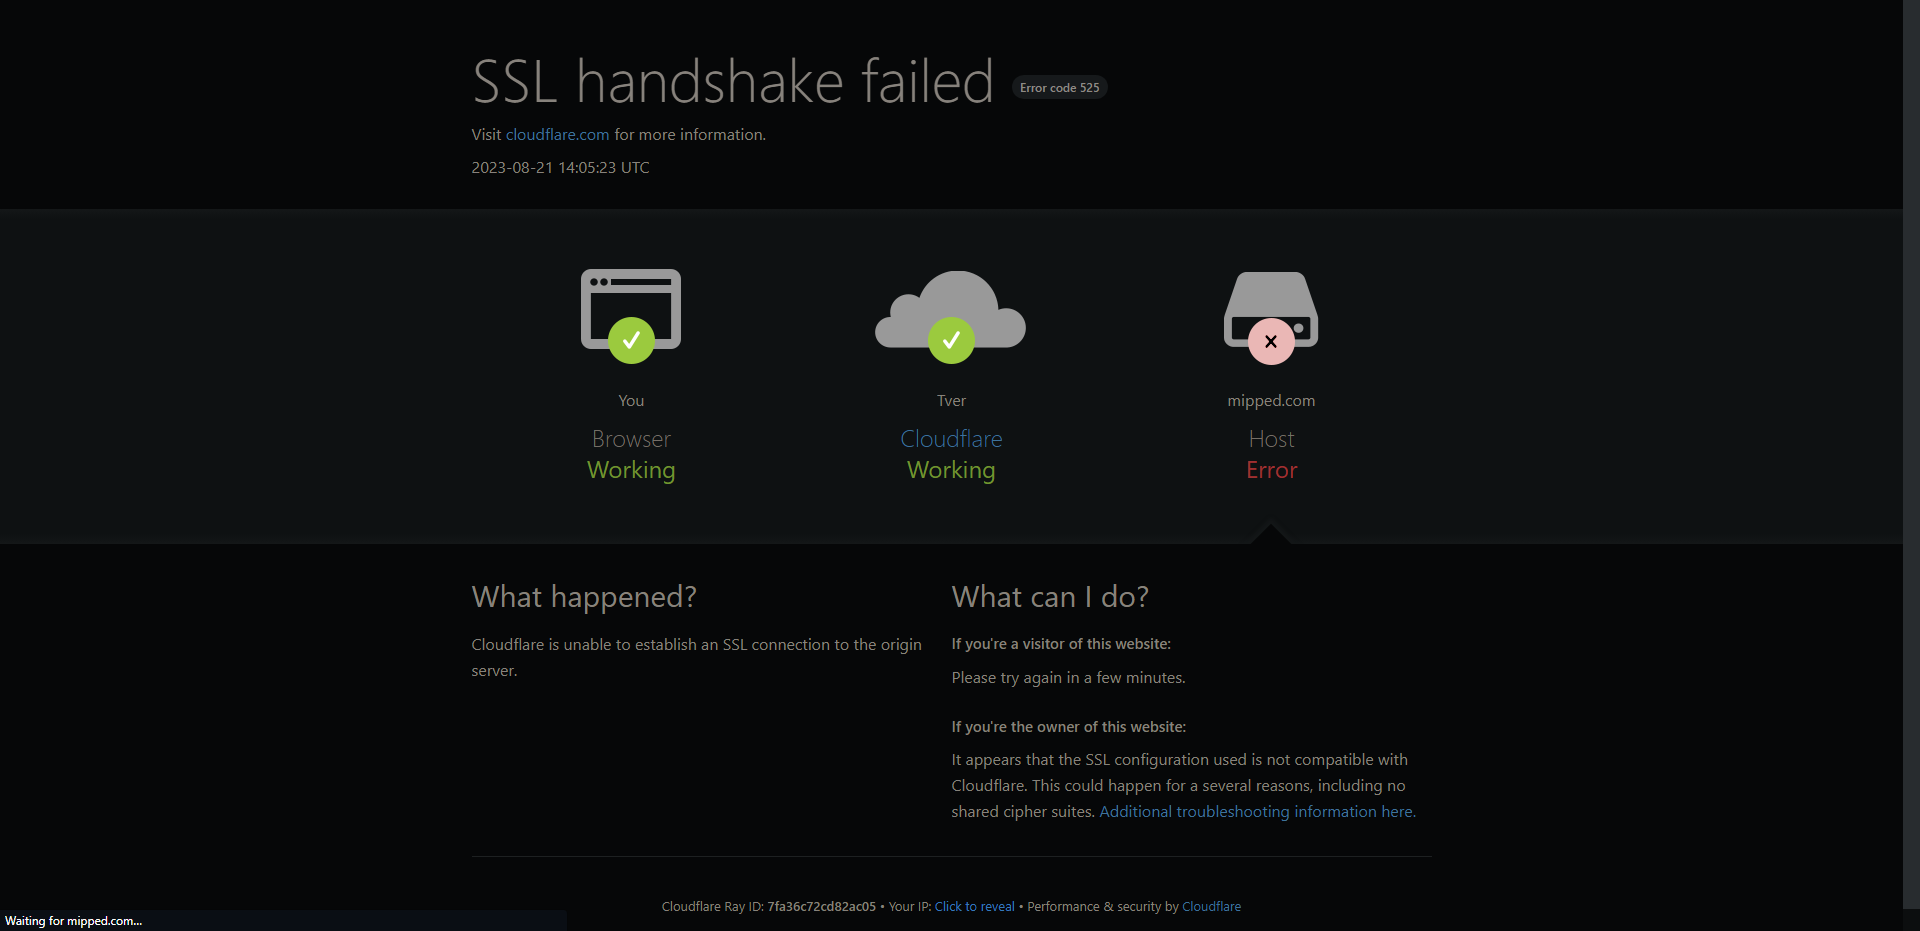
Task: Click the red X error badge
Action: 1271,341
